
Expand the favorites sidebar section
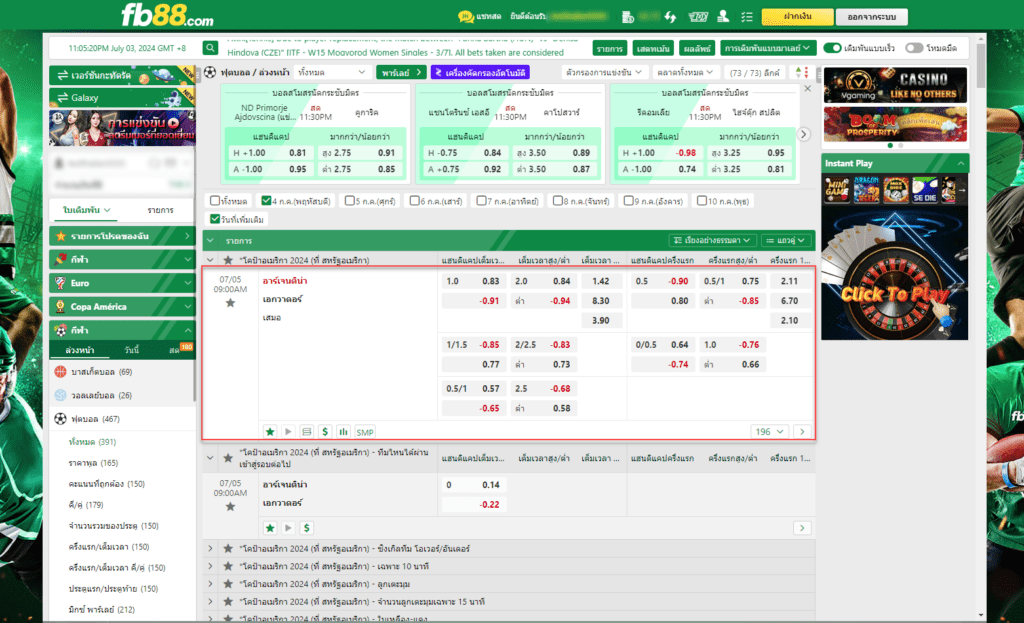pyautogui.click(x=122, y=236)
